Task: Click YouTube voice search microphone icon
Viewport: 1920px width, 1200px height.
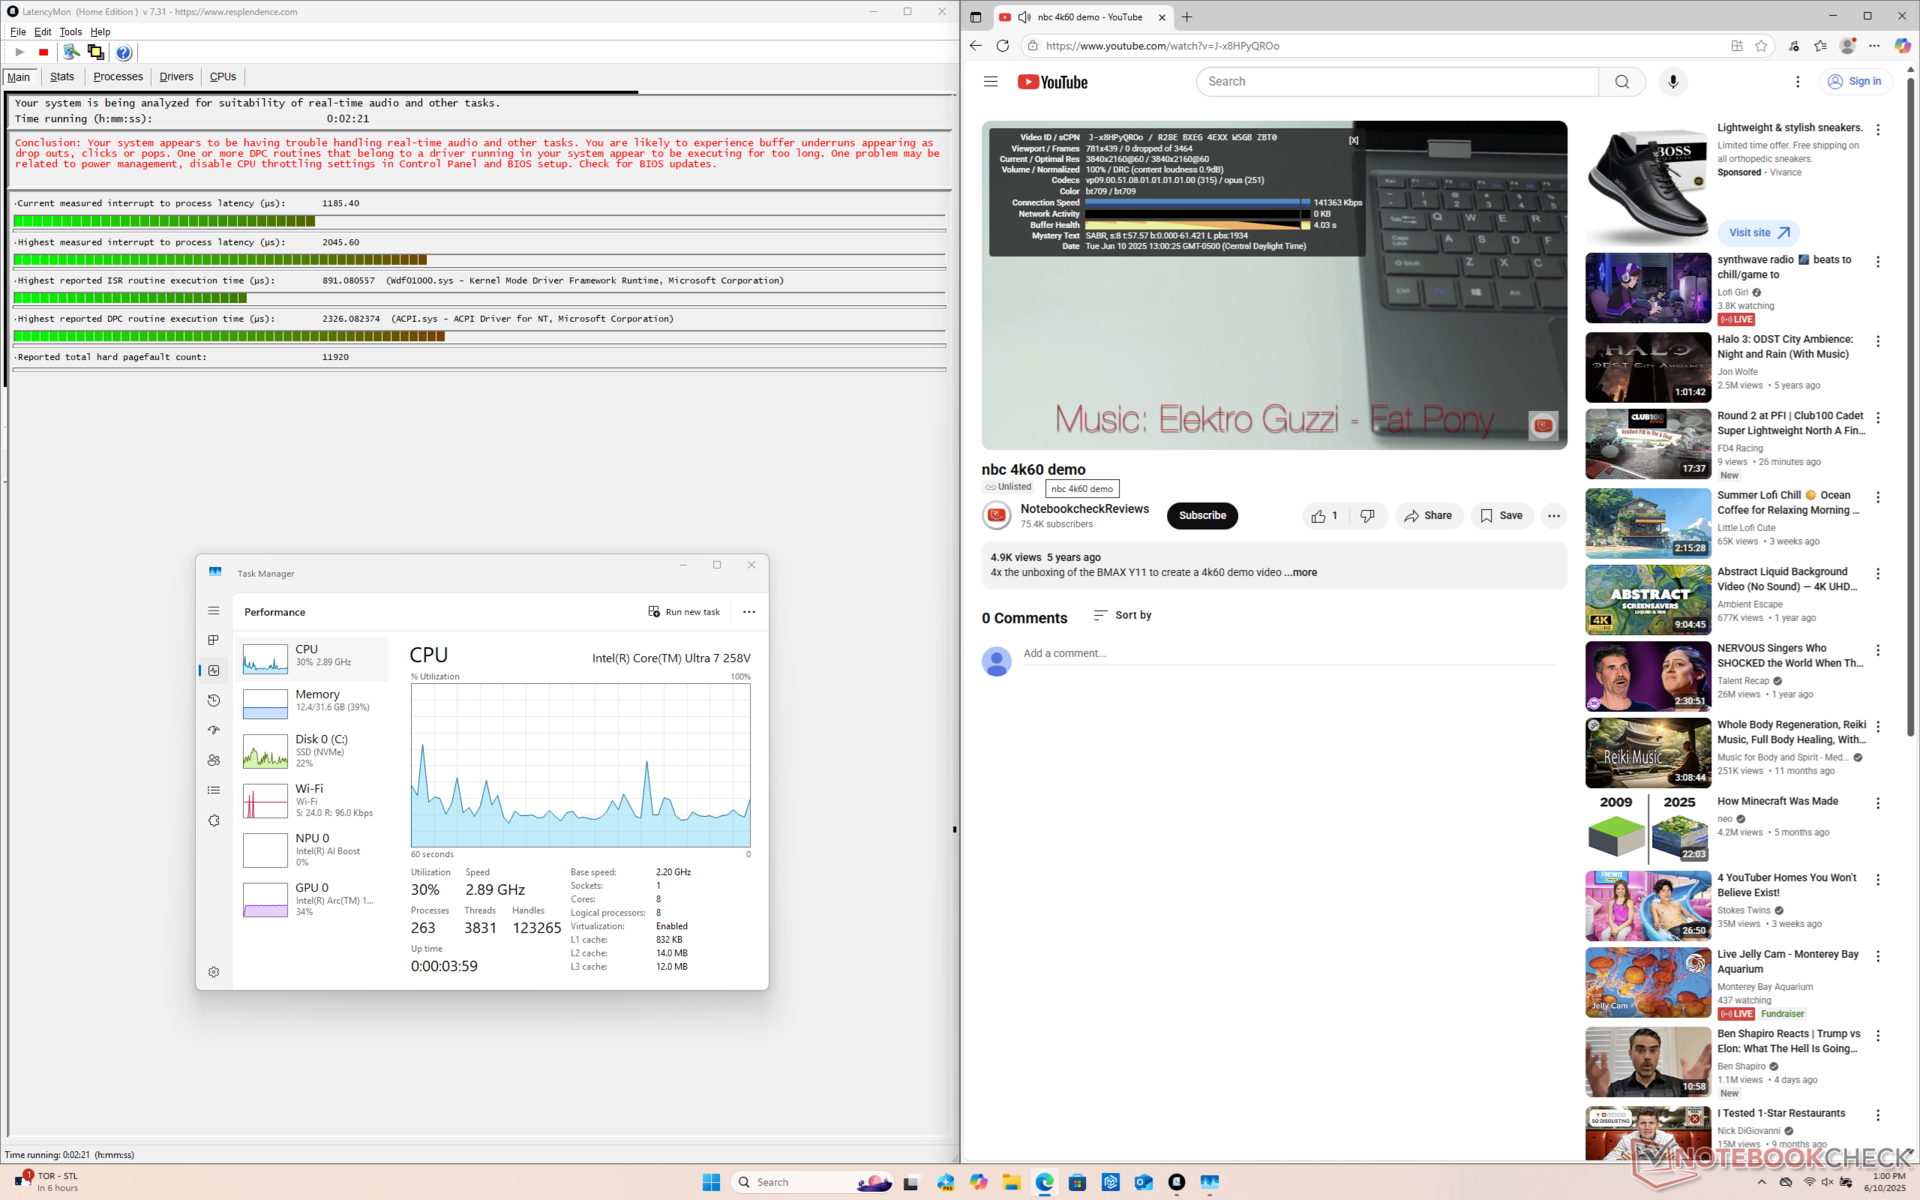Action: (x=1672, y=82)
